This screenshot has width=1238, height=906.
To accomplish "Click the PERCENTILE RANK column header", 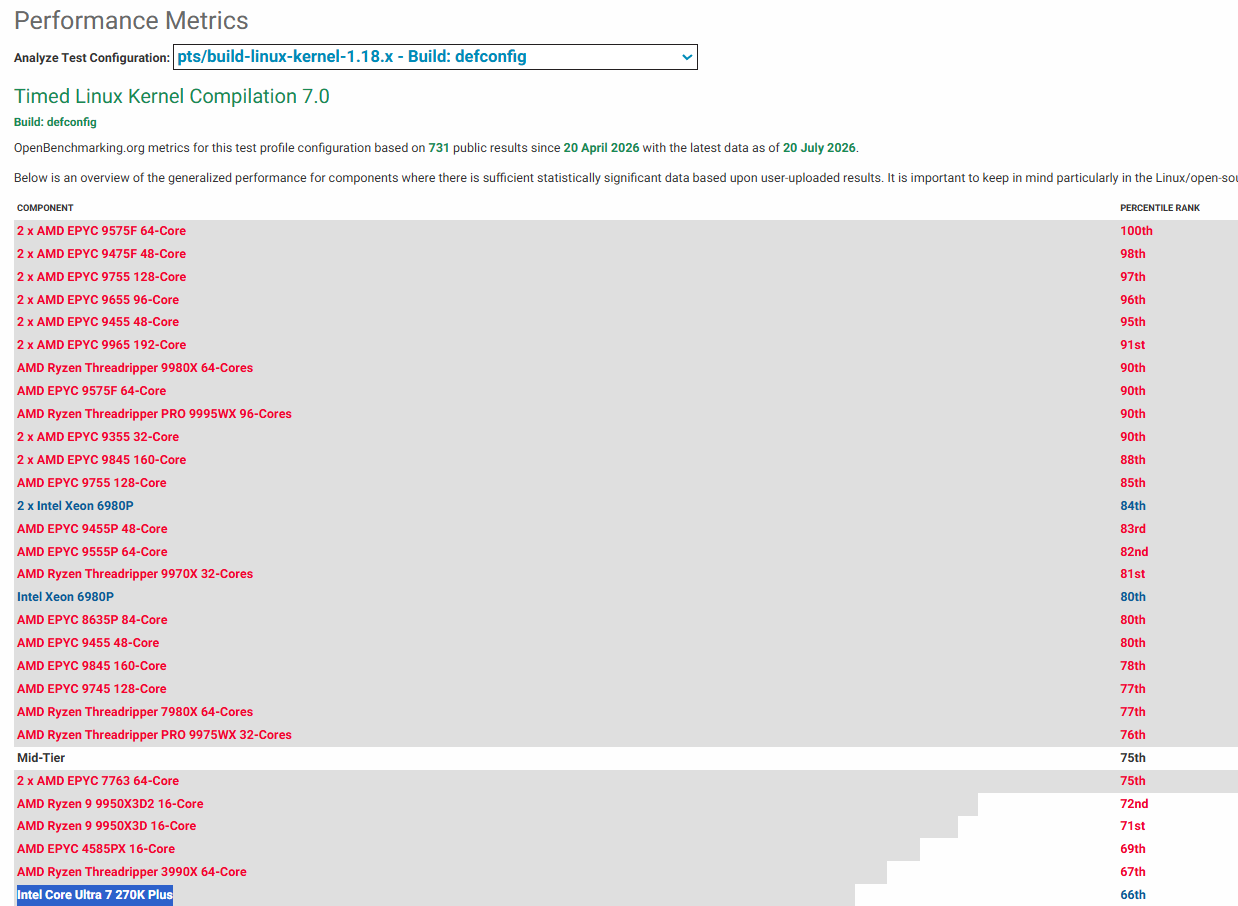I will point(1160,208).
